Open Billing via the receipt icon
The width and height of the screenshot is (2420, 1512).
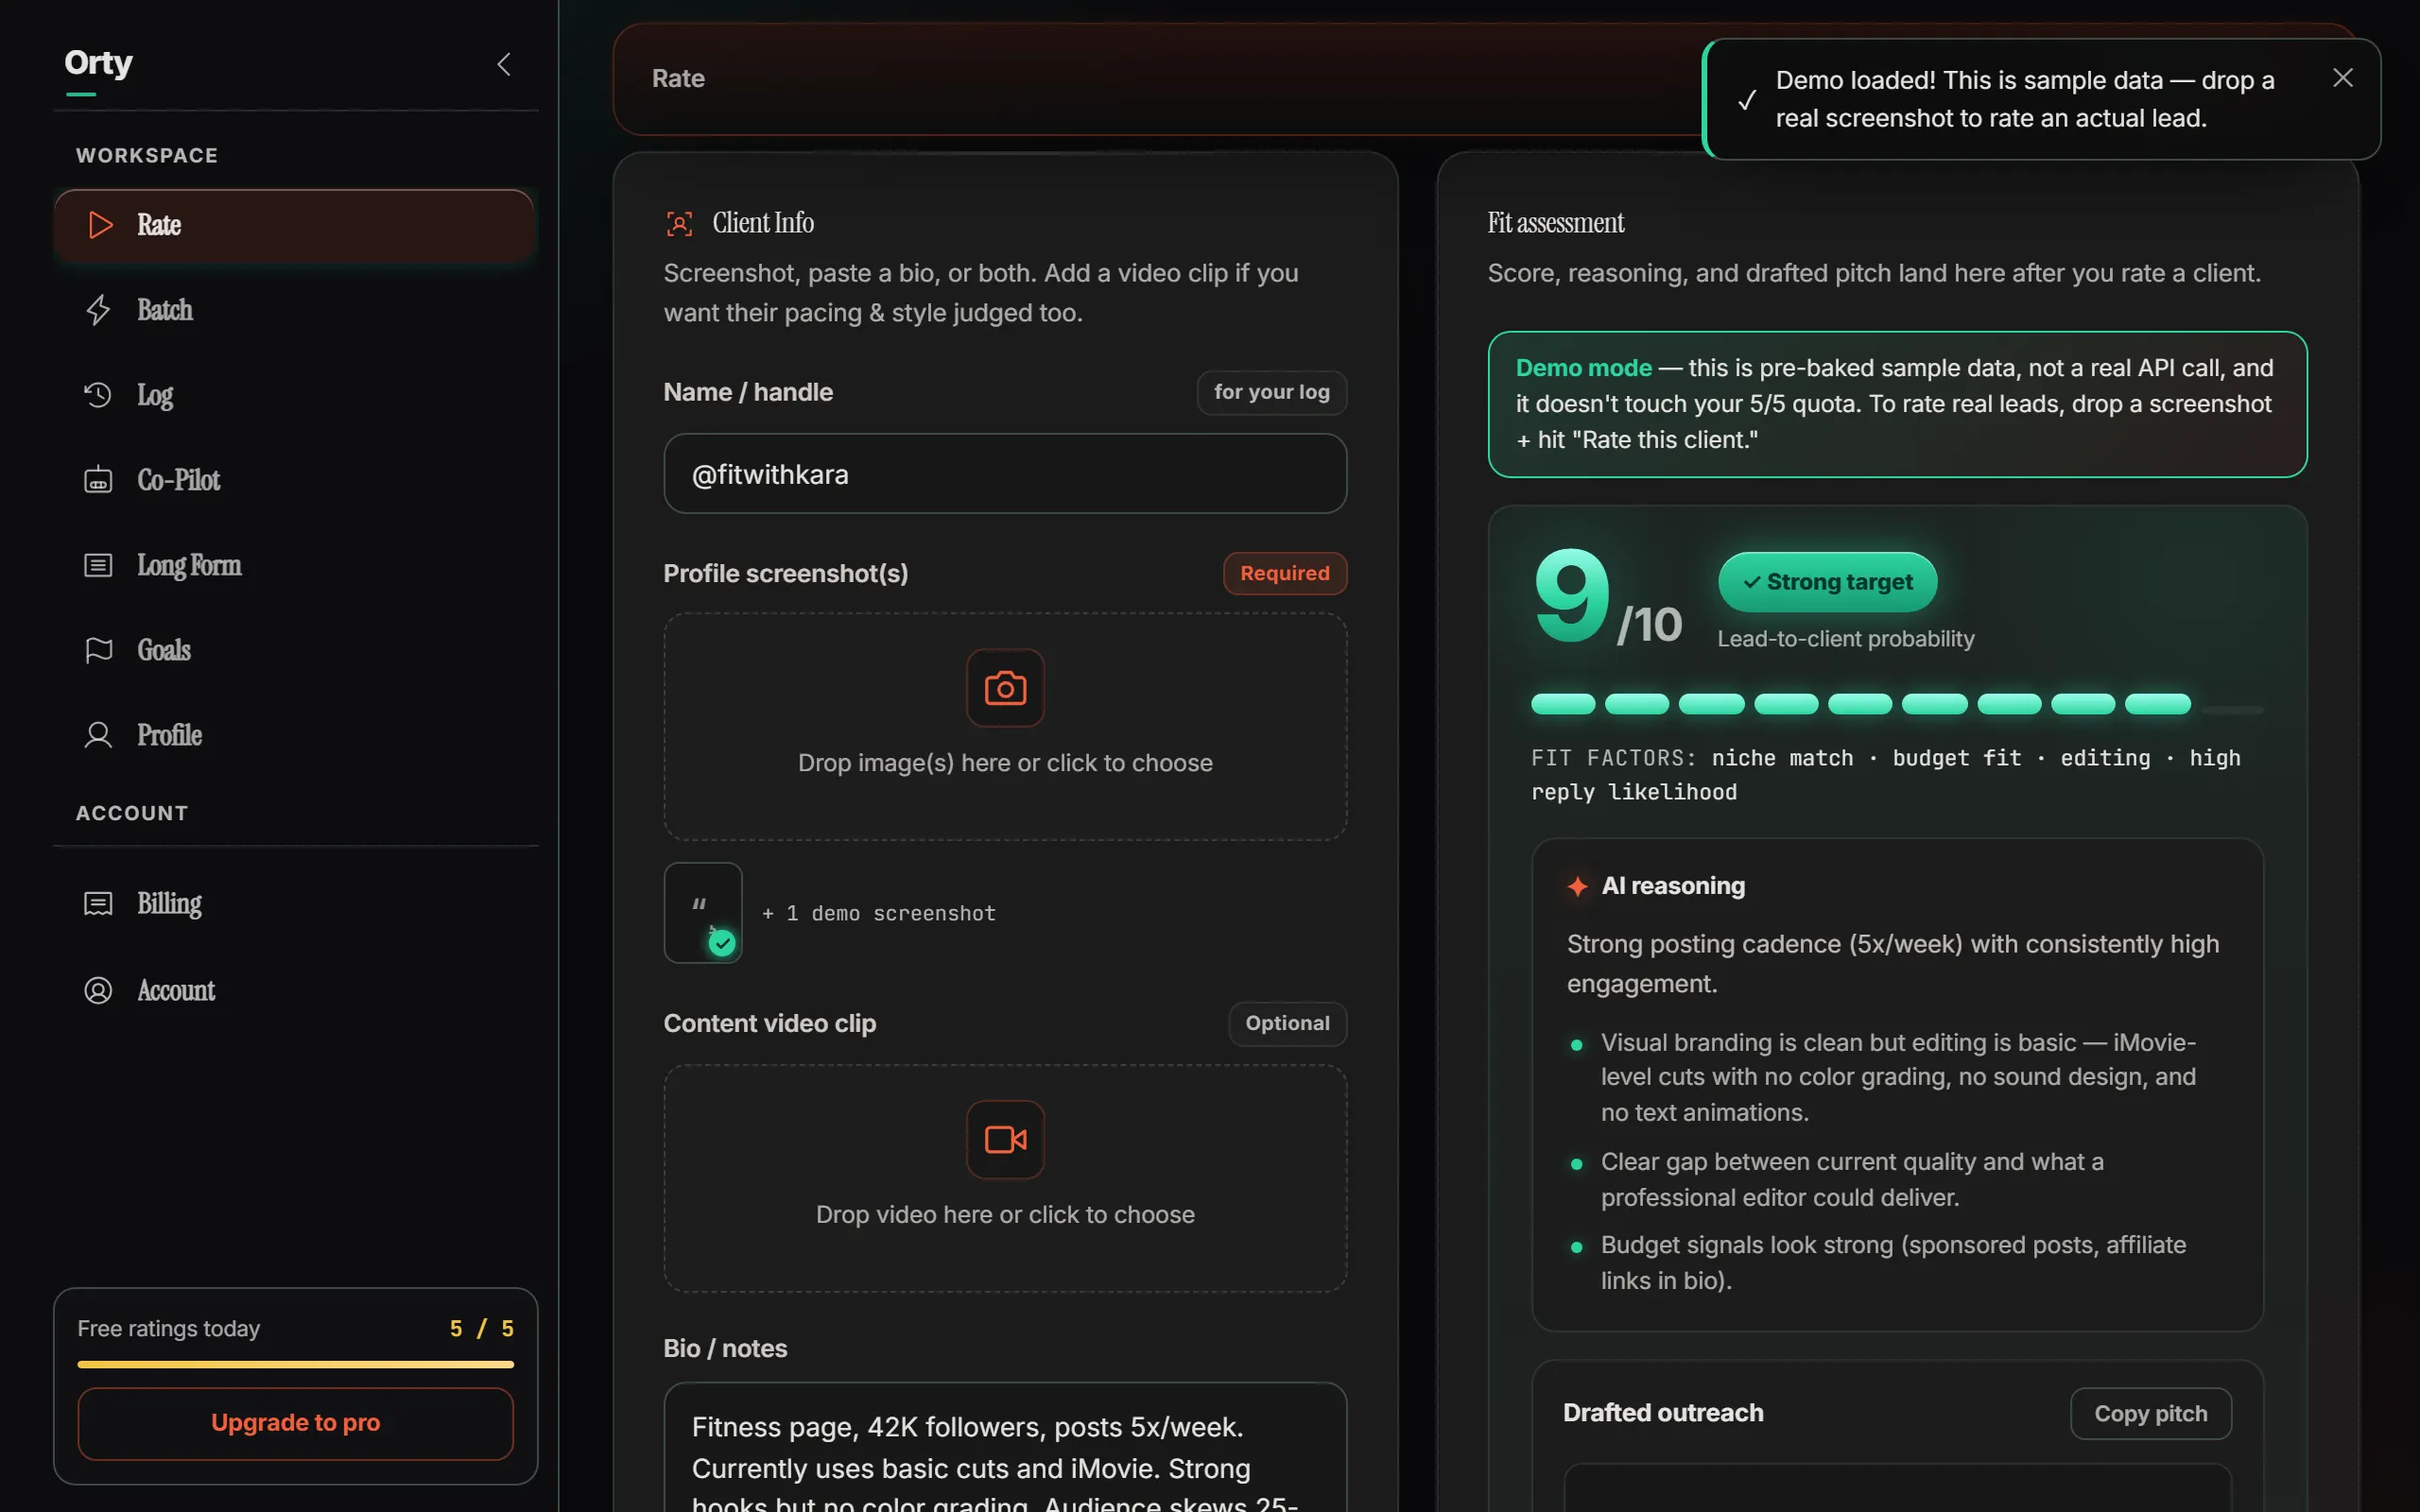coord(98,904)
